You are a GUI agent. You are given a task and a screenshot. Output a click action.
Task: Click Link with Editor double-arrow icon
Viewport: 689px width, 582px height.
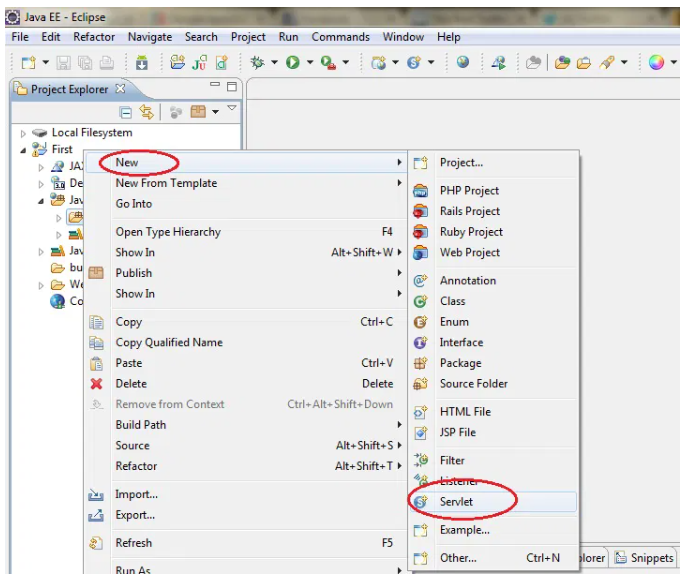pyautogui.click(x=147, y=112)
